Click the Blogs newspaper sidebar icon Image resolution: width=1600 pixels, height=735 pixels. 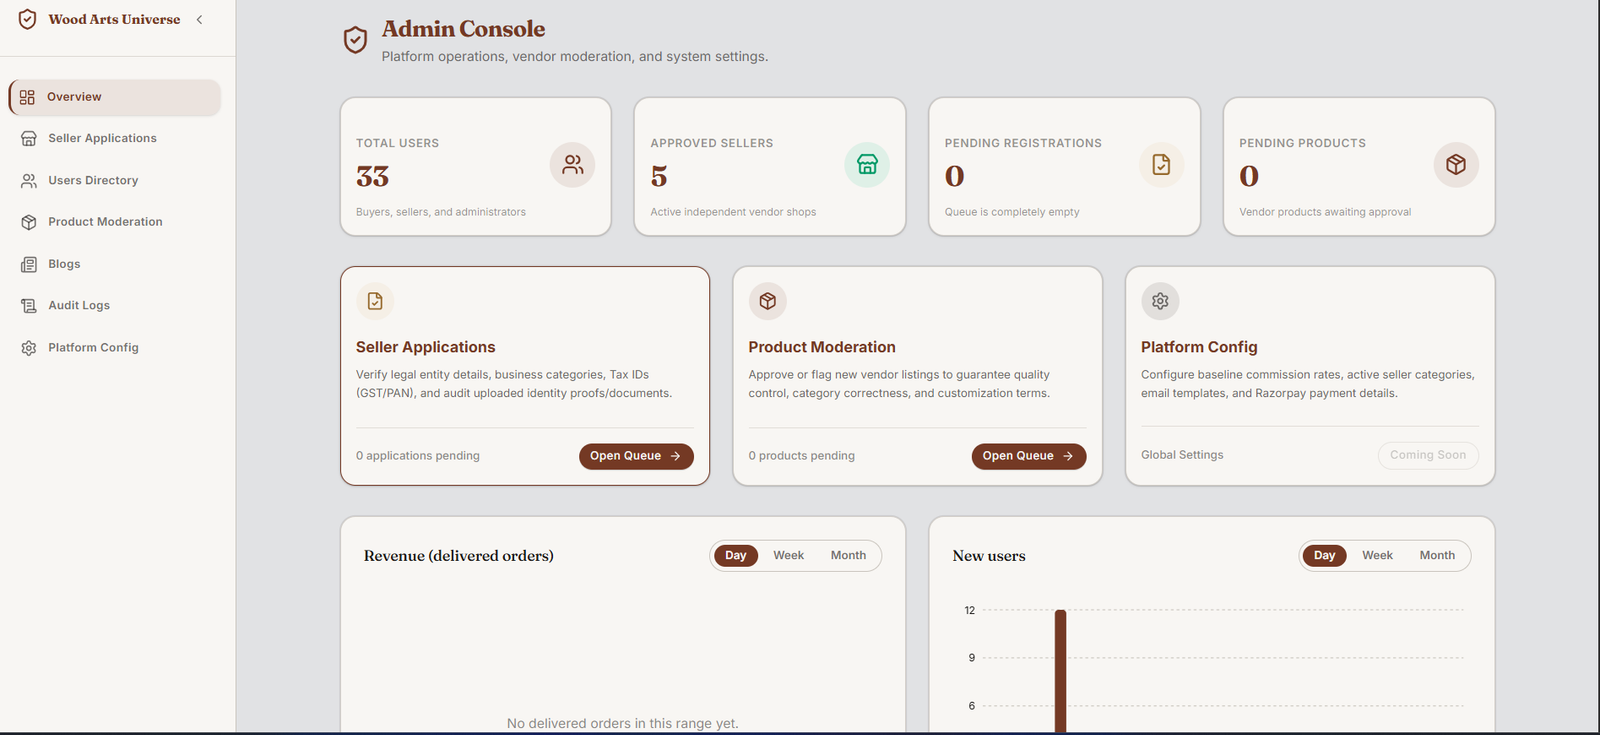click(x=29, y=264)
